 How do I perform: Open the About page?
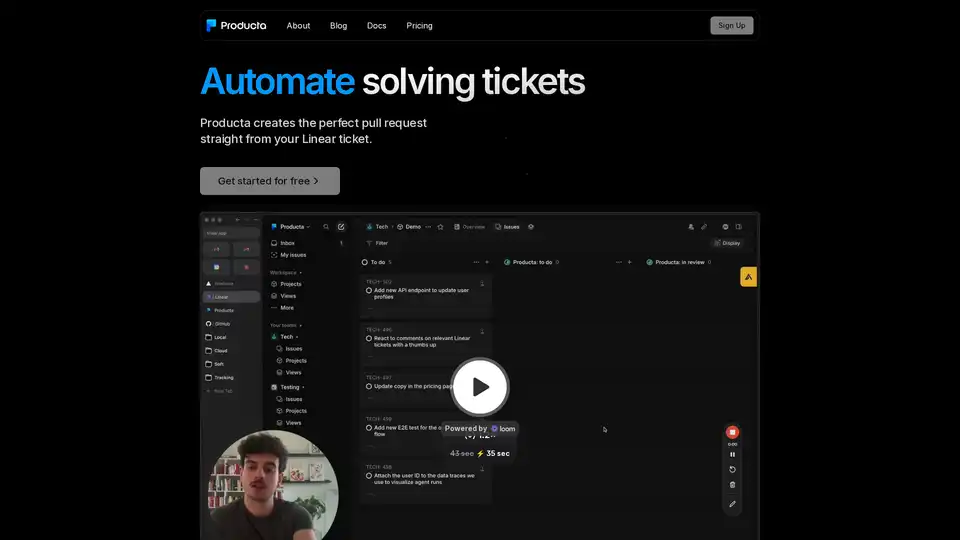tap(298, 26)
